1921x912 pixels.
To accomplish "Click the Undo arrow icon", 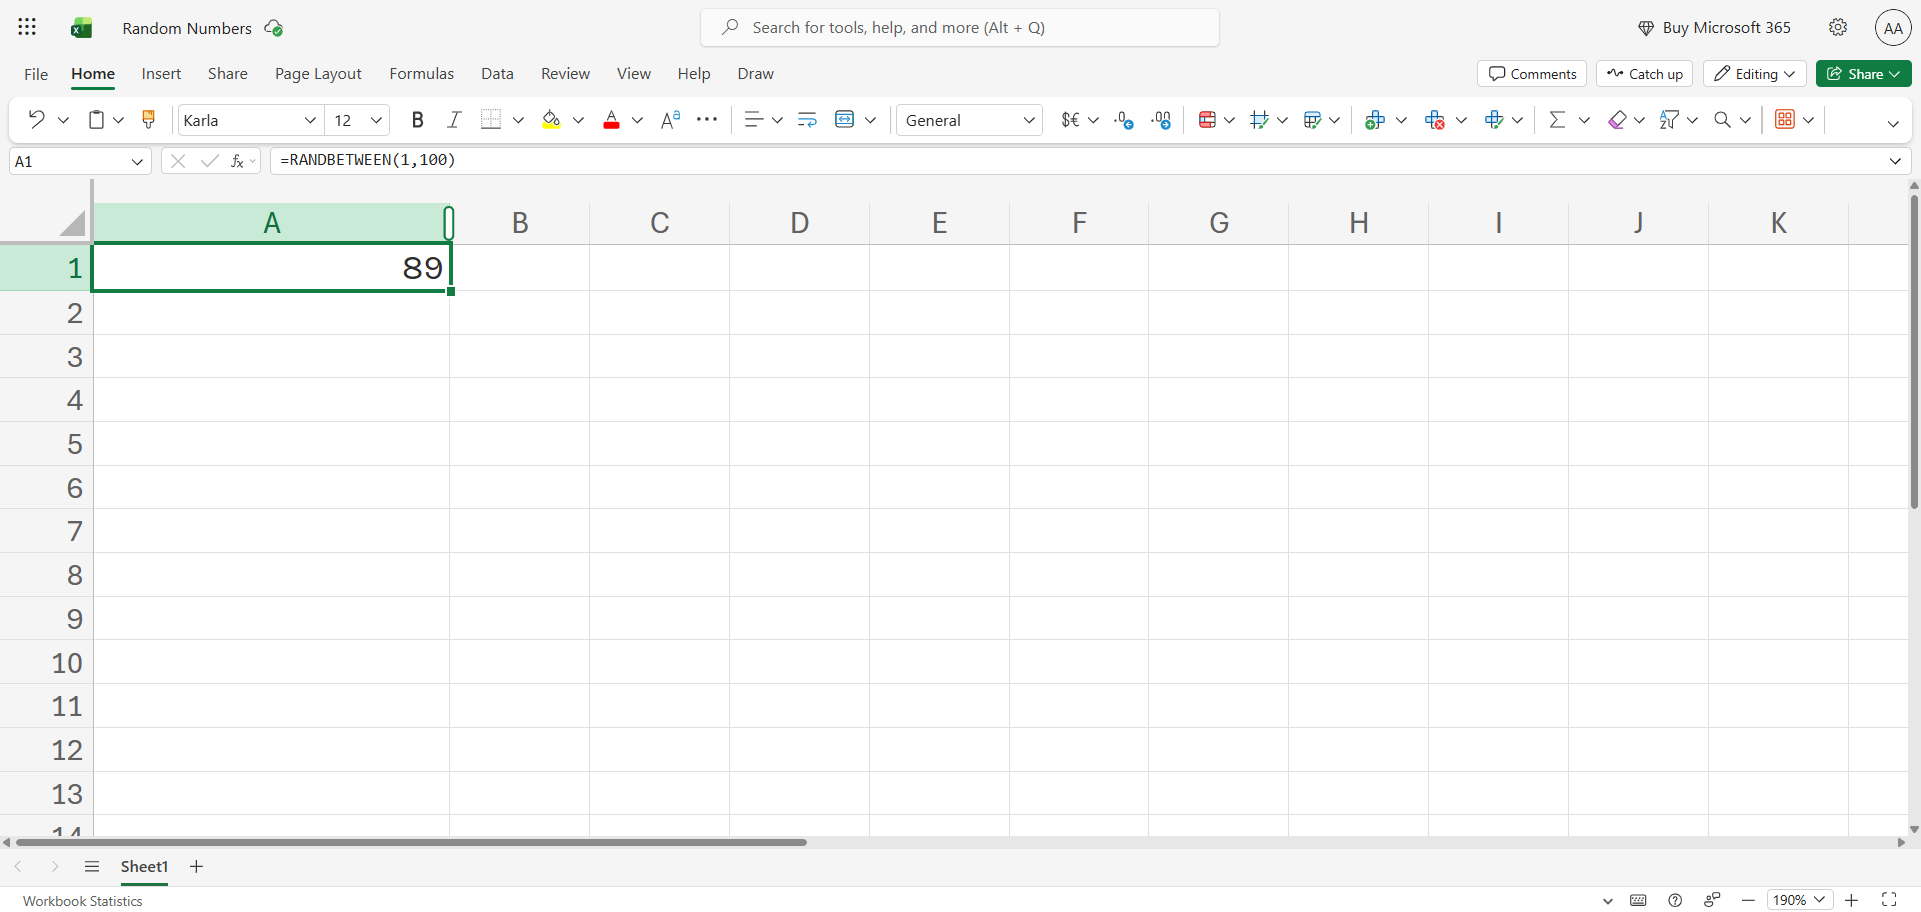I will (x=37, y=120).
